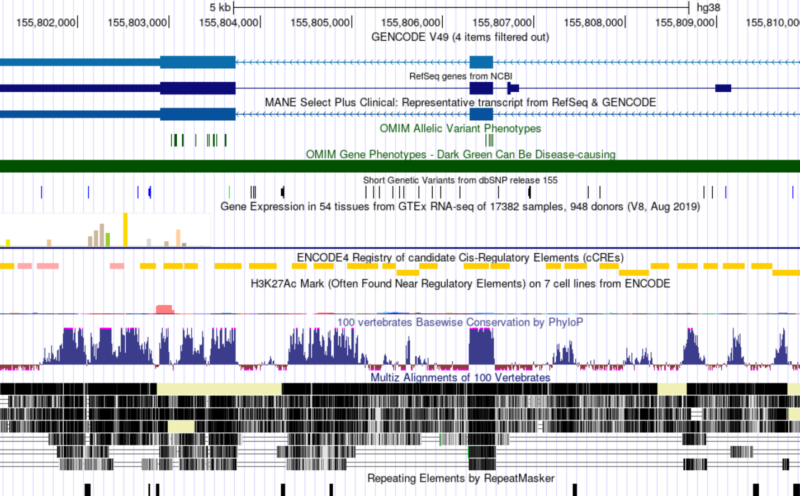
Task: Click the small middle exon in the GENCODE track
Action: pyautogui.click(x=481, y=62)
